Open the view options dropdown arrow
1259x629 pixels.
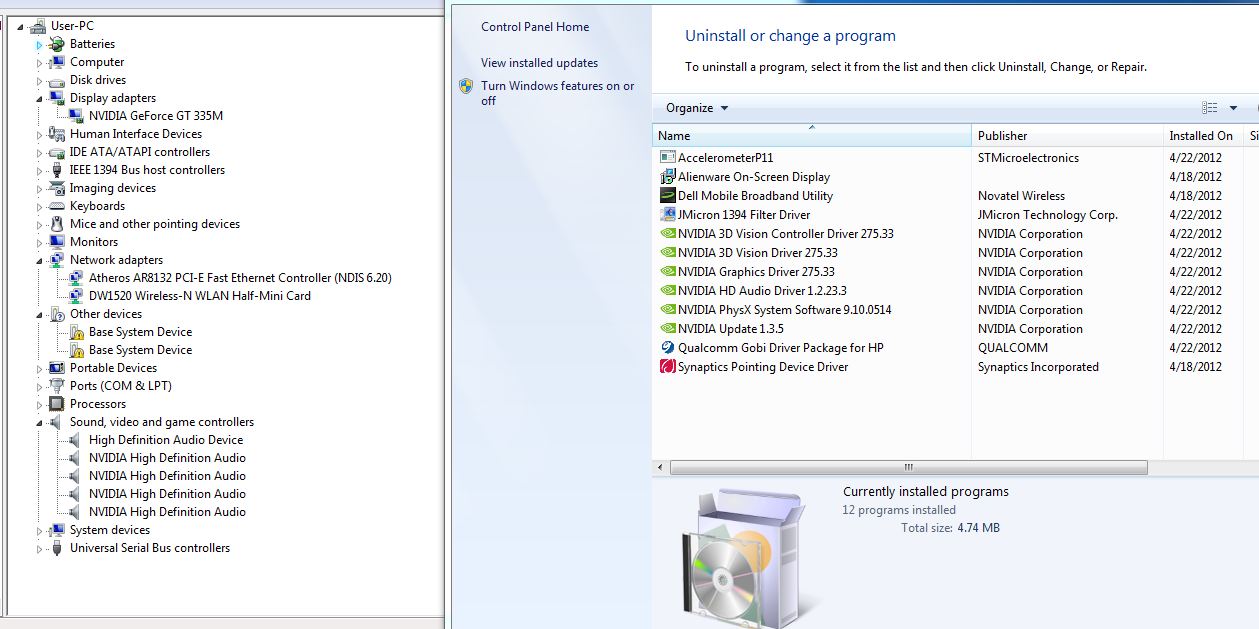click(1233, 108)
